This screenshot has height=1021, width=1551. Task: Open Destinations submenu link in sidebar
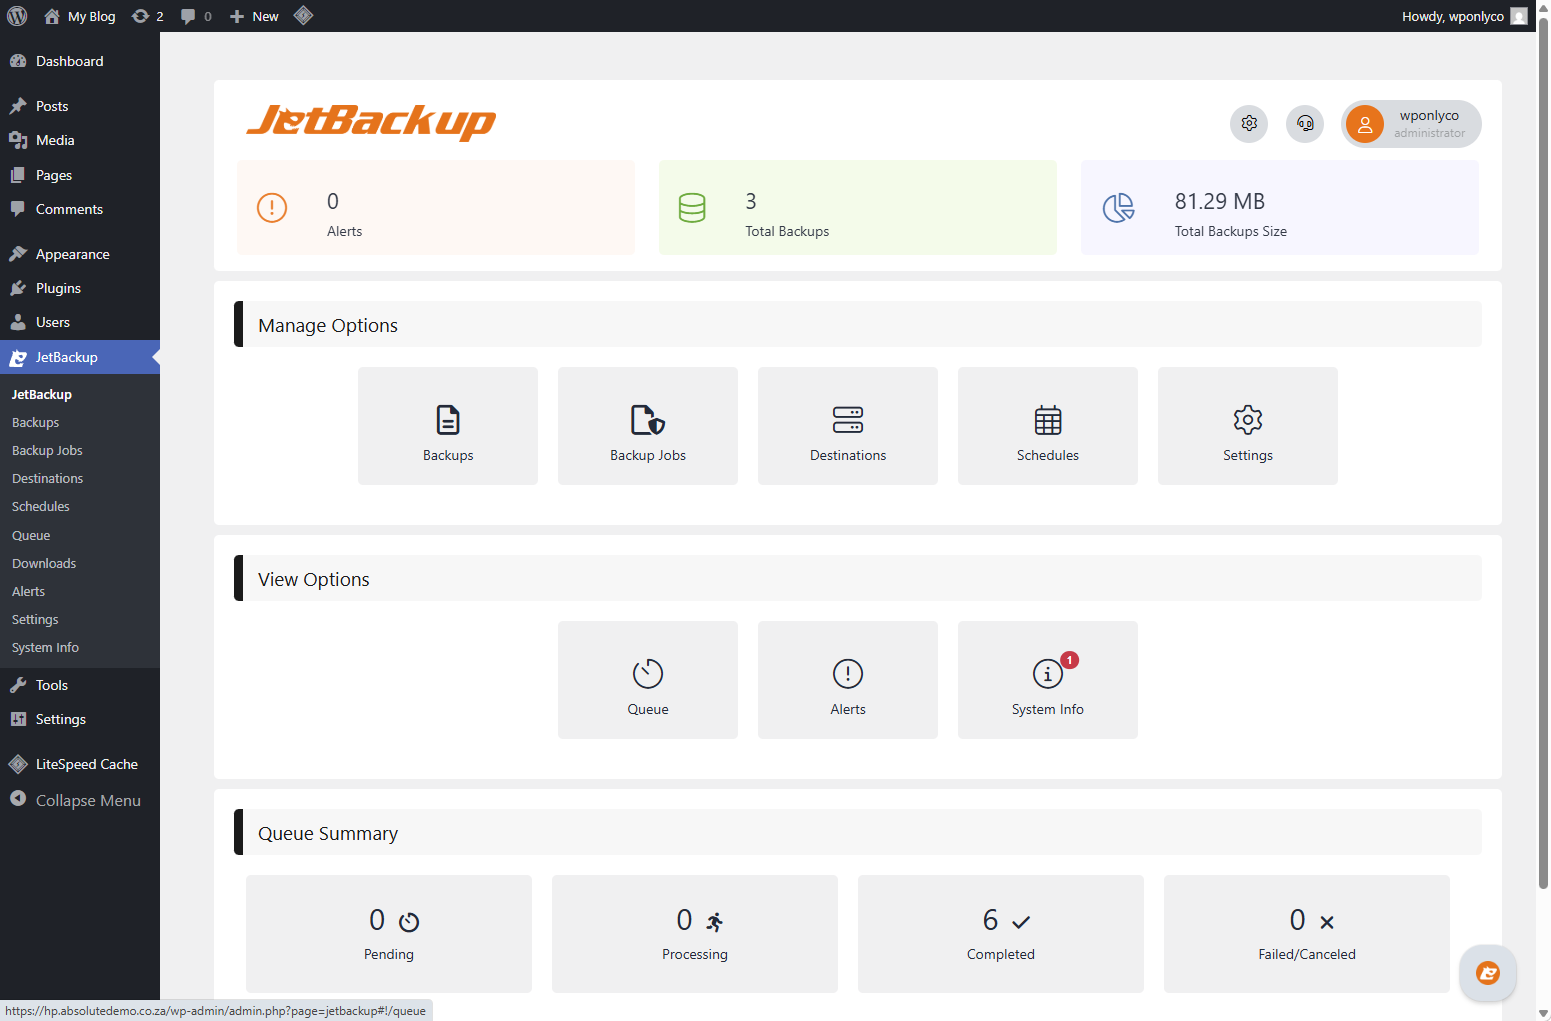[47, 478]
